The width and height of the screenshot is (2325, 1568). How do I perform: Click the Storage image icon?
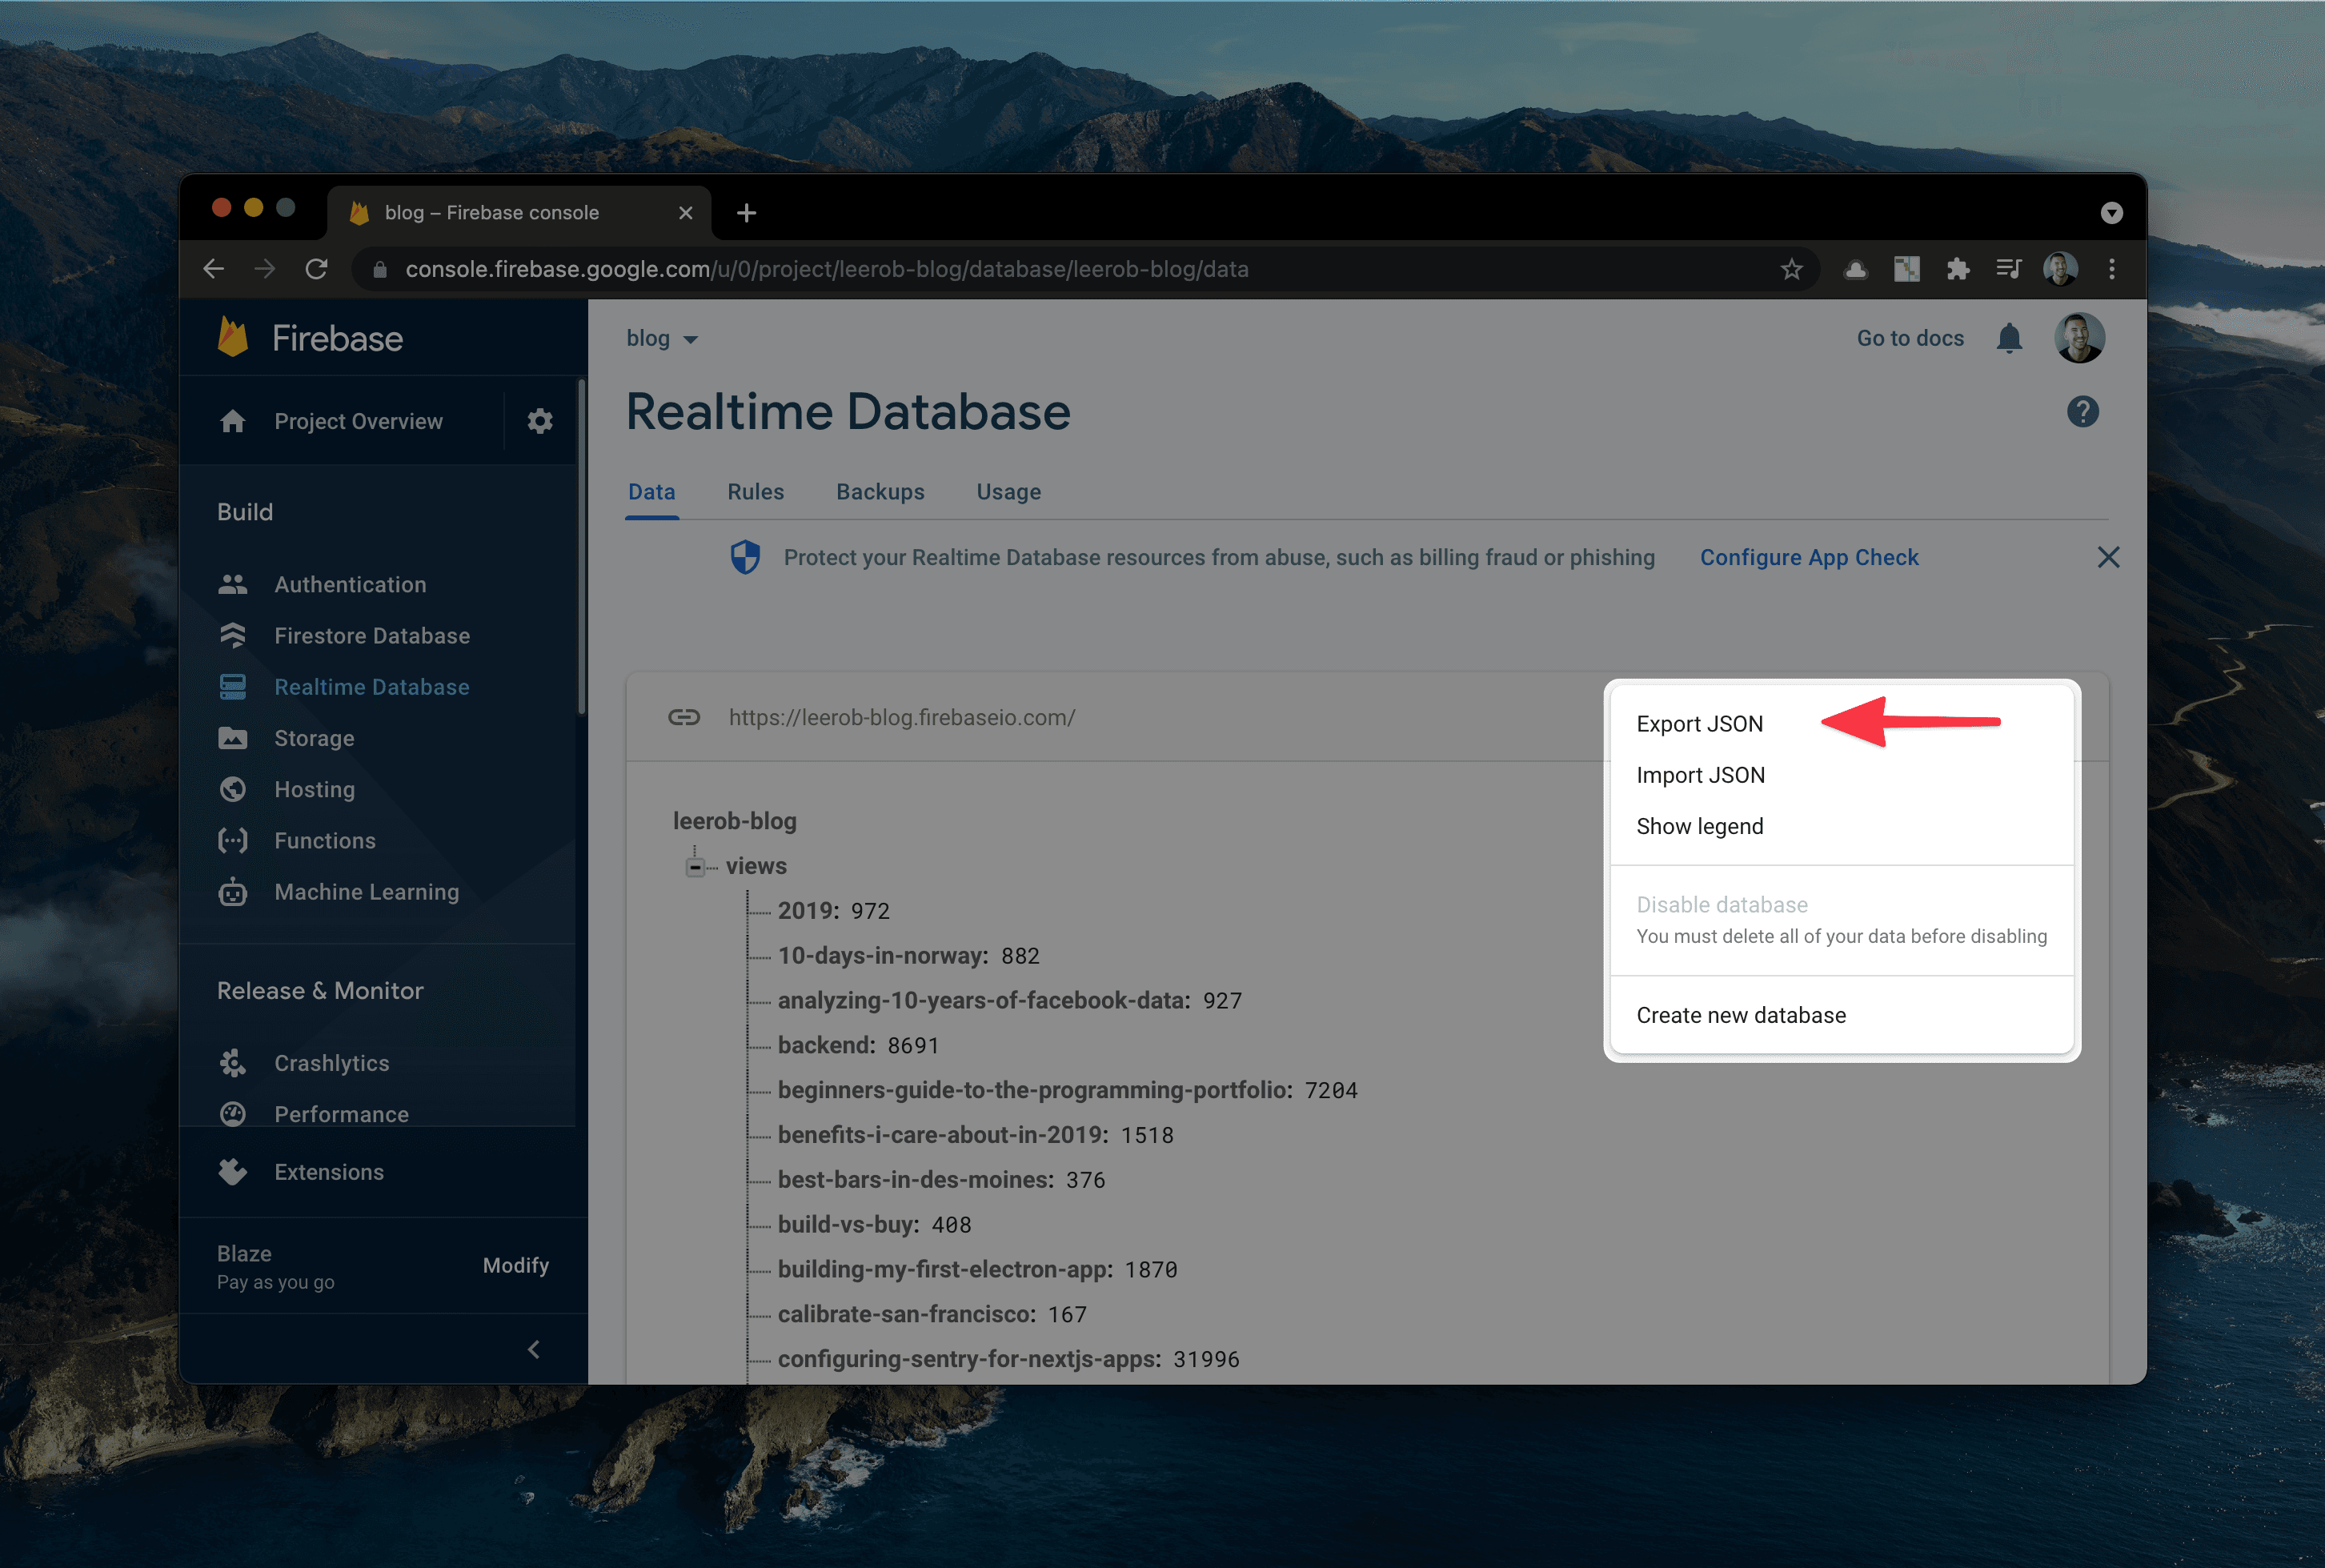click(x=233, y=738)
